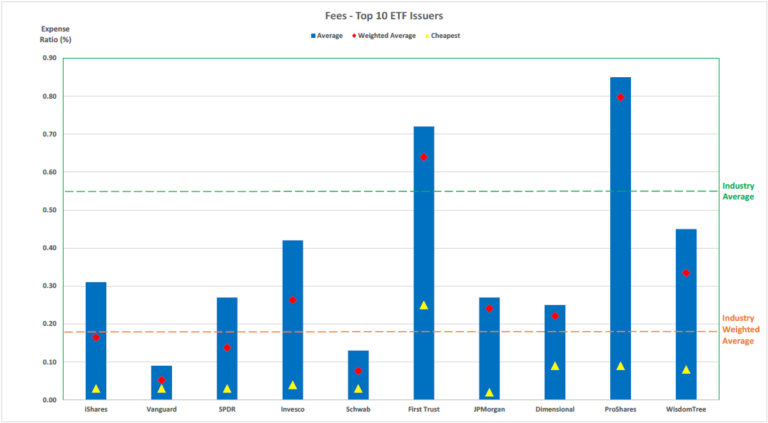Click the 0.00 y-axis value
The height and width of the screenshot is (423, 768).
click(49, 400)
